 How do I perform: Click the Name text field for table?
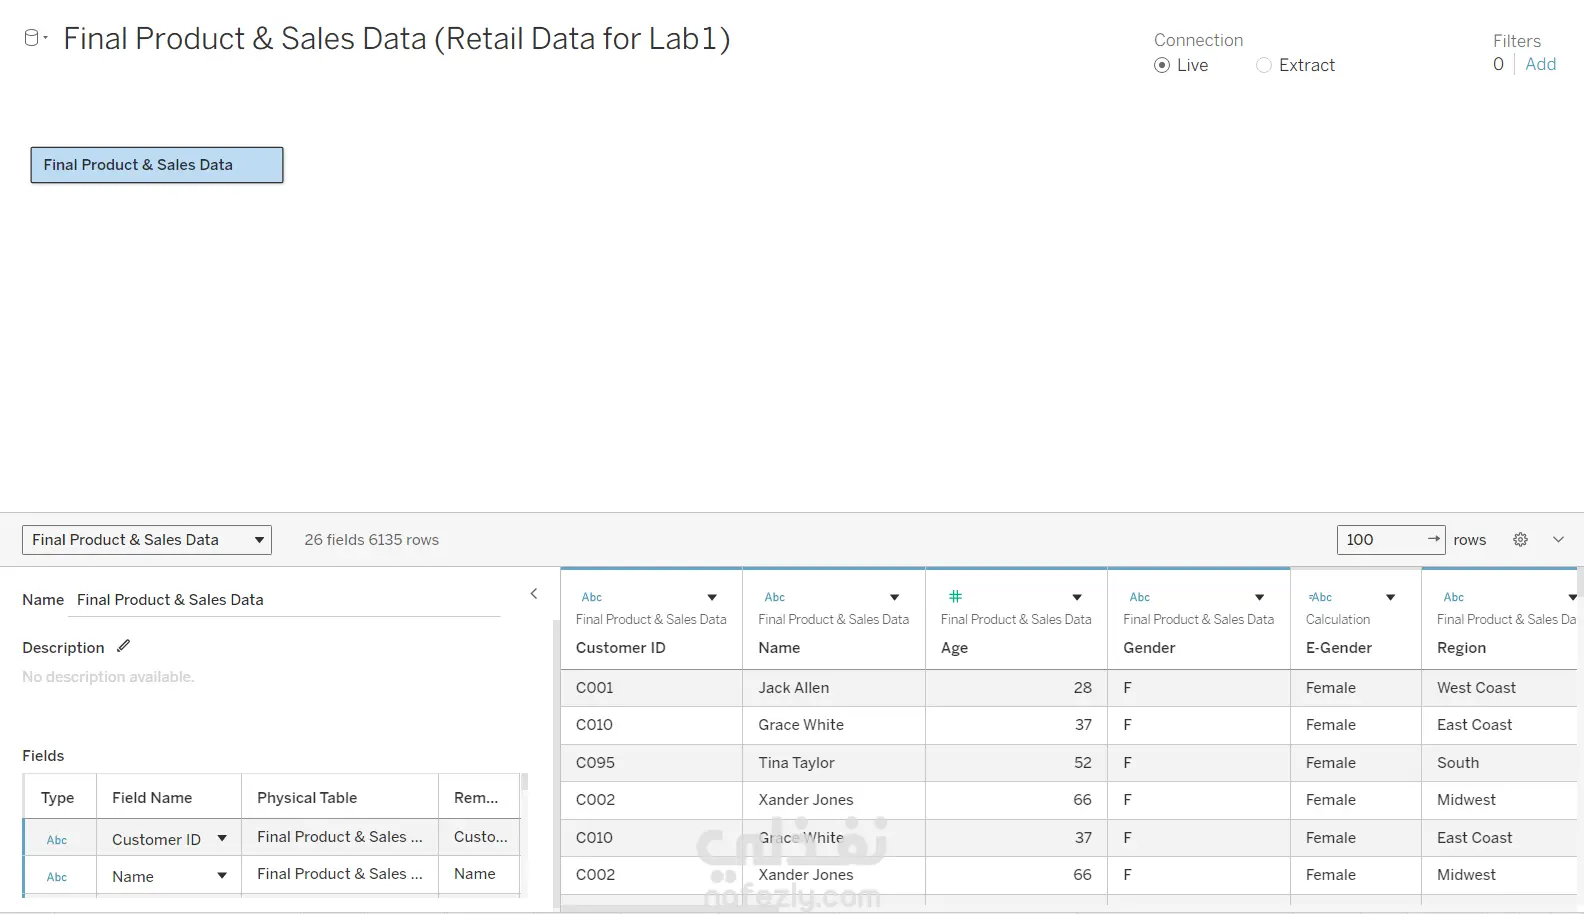(288, 600)
